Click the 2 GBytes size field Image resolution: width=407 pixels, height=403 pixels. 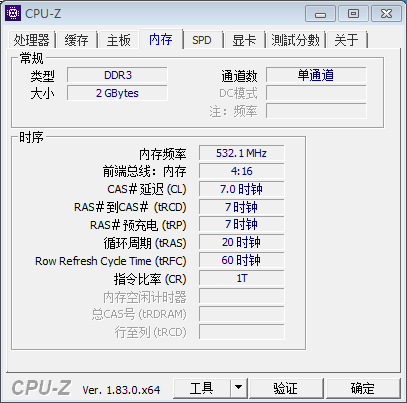point(117,93)
